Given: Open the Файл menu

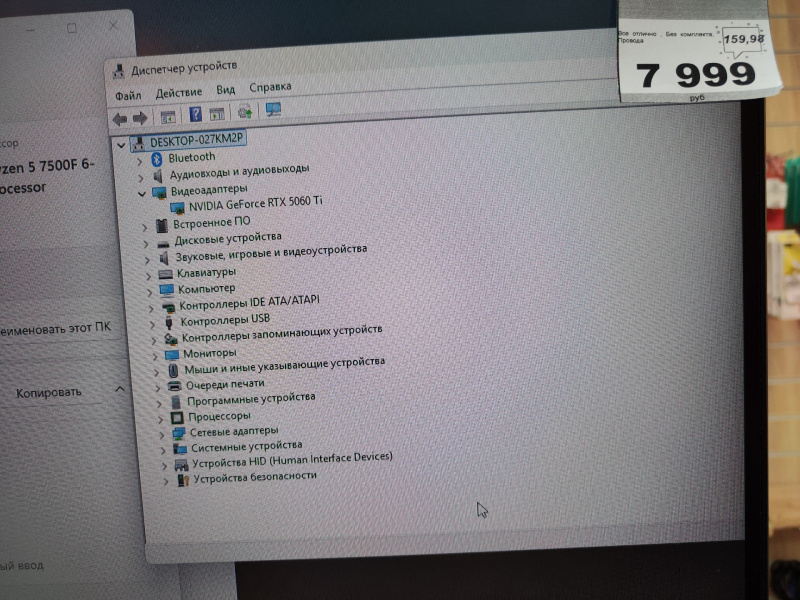Looking at the screenshot, I should [x=128, y=95].
